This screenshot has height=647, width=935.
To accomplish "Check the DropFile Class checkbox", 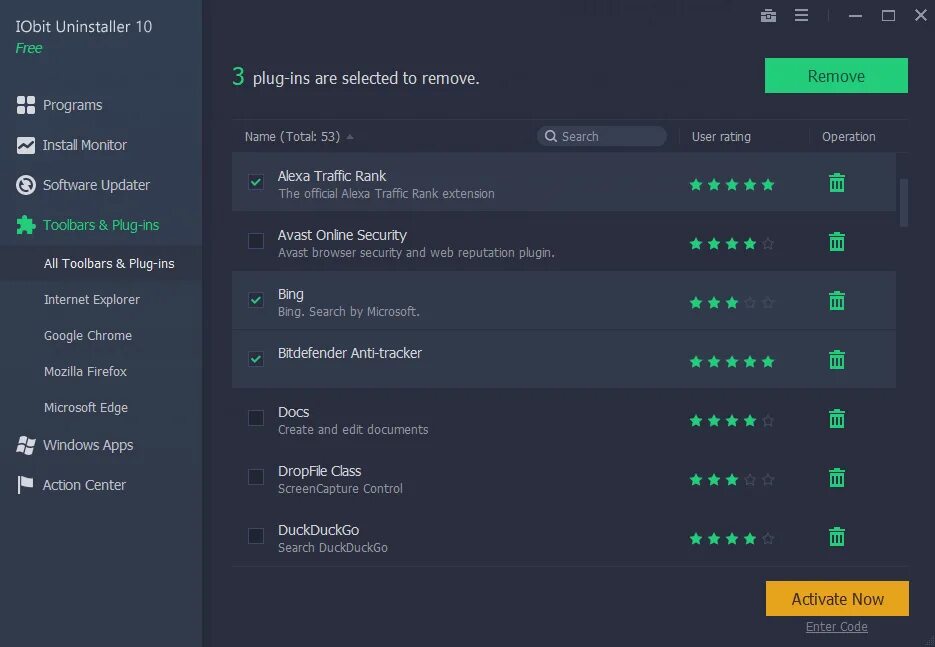I will pos(256,477).
